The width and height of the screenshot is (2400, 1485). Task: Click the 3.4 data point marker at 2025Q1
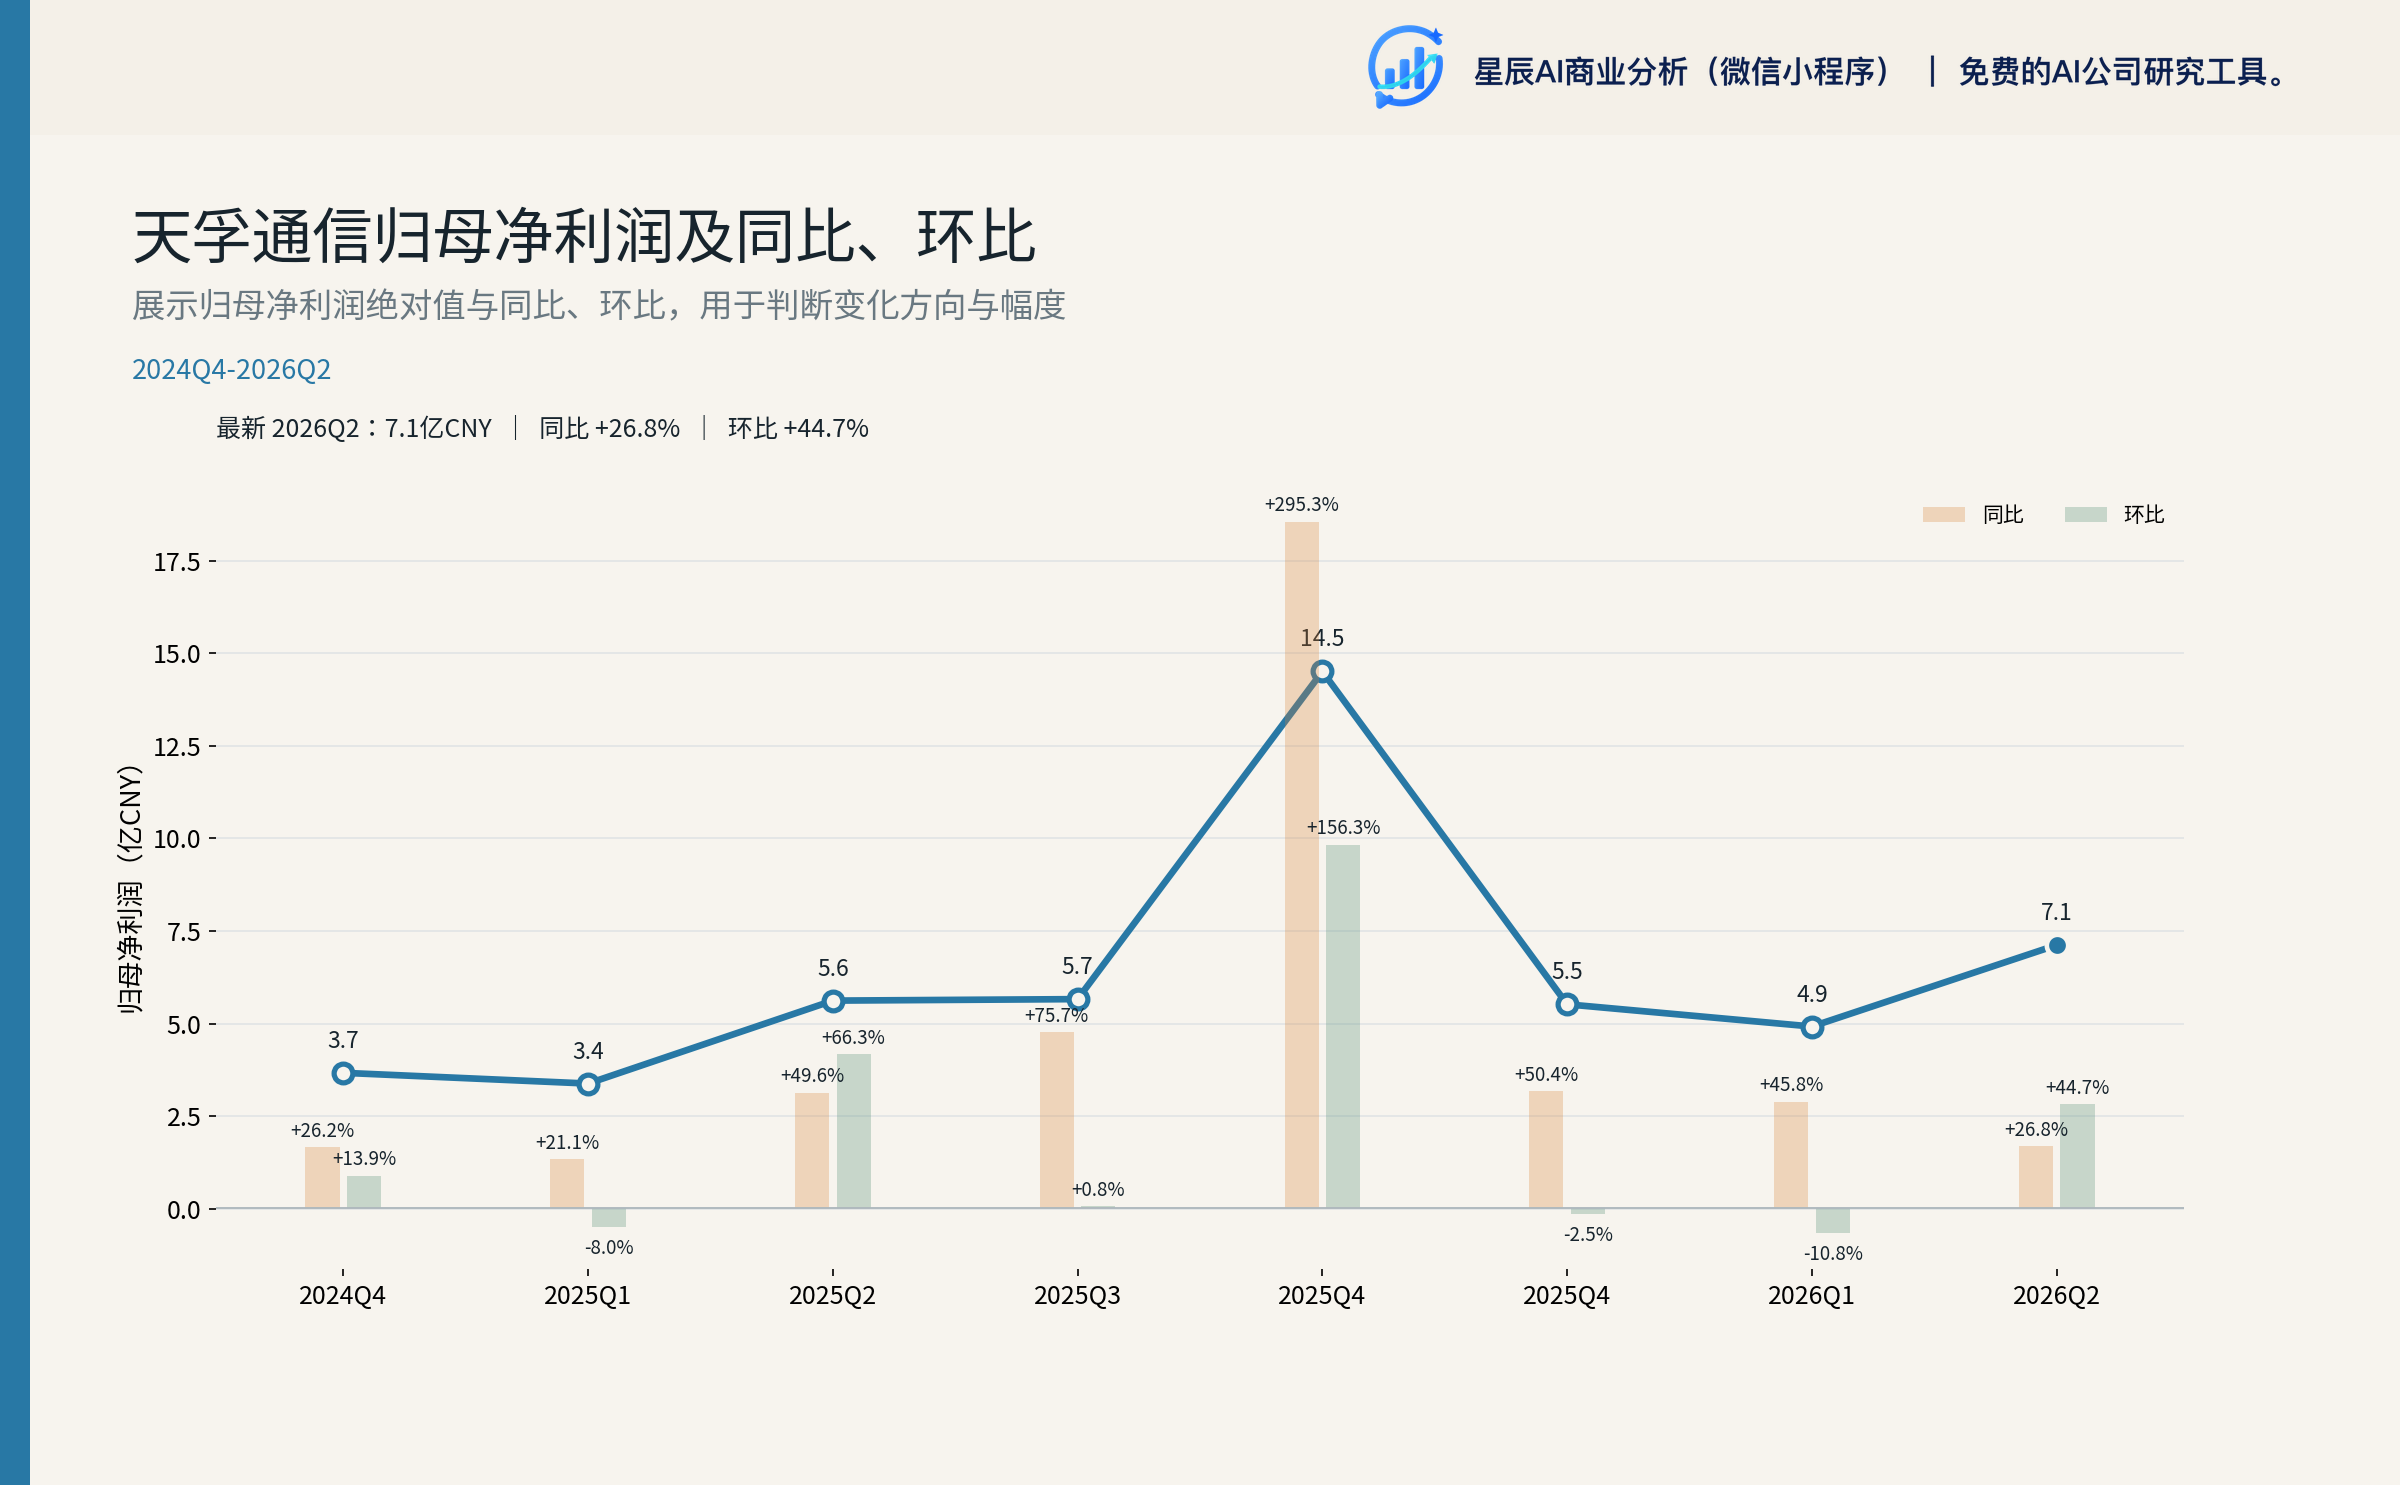tap(588, 1084)
